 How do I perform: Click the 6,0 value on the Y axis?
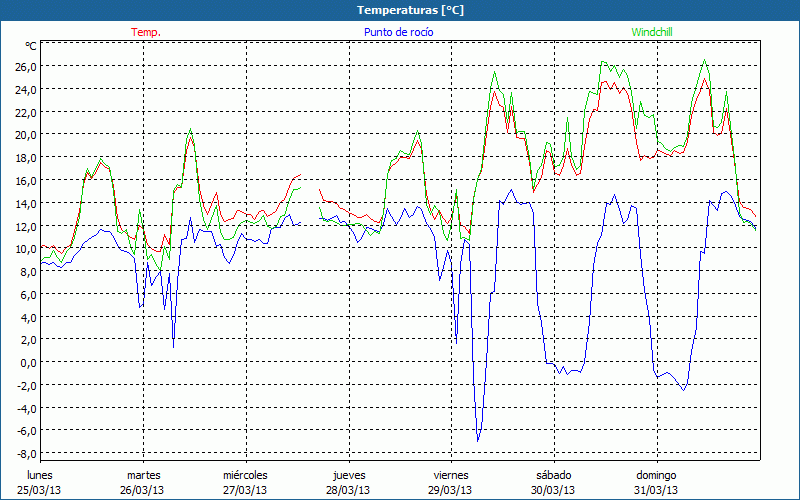click(x=26, y=295)
